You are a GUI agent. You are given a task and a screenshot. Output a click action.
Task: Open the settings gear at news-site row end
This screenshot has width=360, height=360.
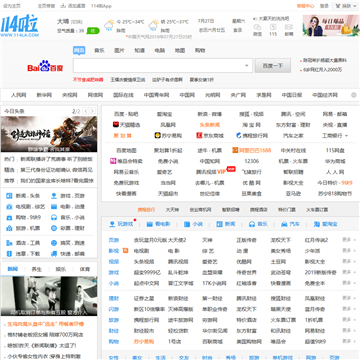(x=354, y=95)
